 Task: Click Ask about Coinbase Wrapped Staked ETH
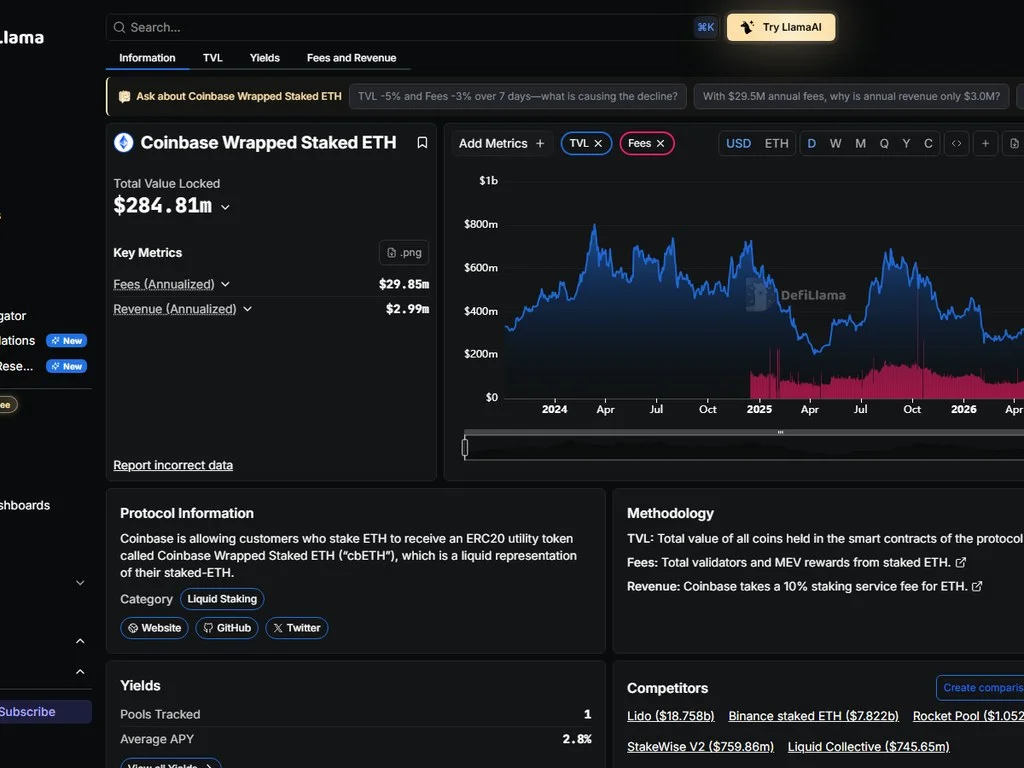coord(238,96)
